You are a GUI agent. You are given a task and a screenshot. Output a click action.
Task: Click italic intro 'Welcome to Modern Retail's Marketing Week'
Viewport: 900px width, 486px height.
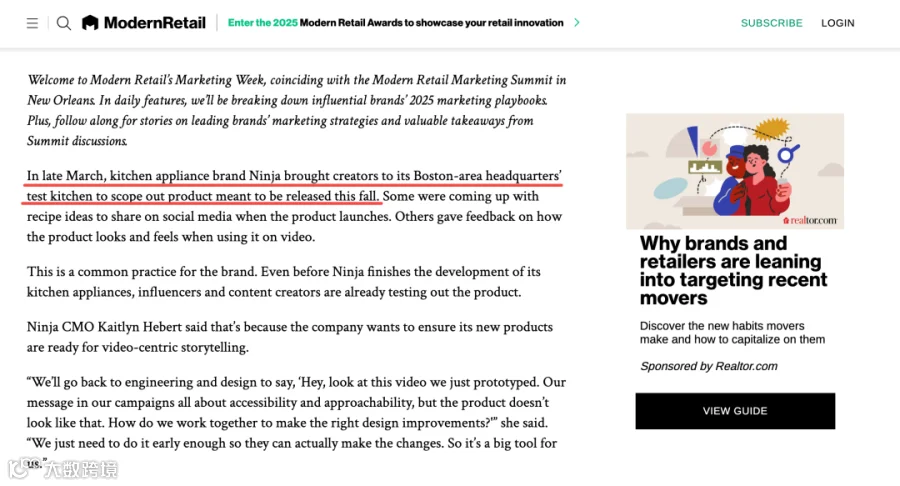[x=297, y=110]
